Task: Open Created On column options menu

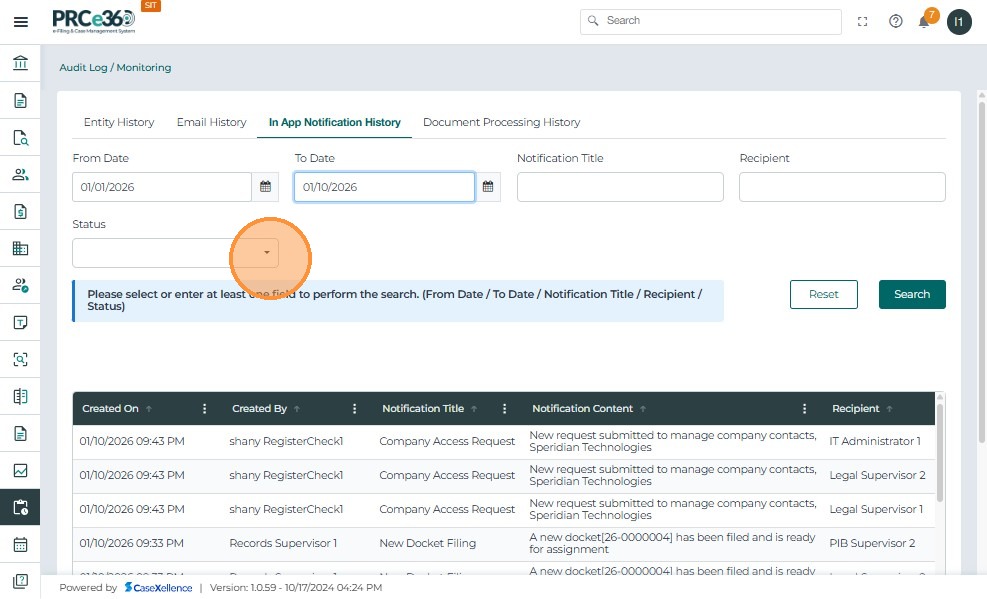Action: [205, 409]
